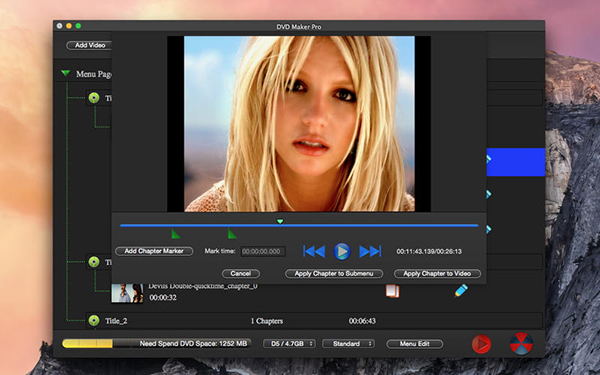The image size is (600, 375).
Task: Select the Title_2 tree row label
Action: click(116, 321)
